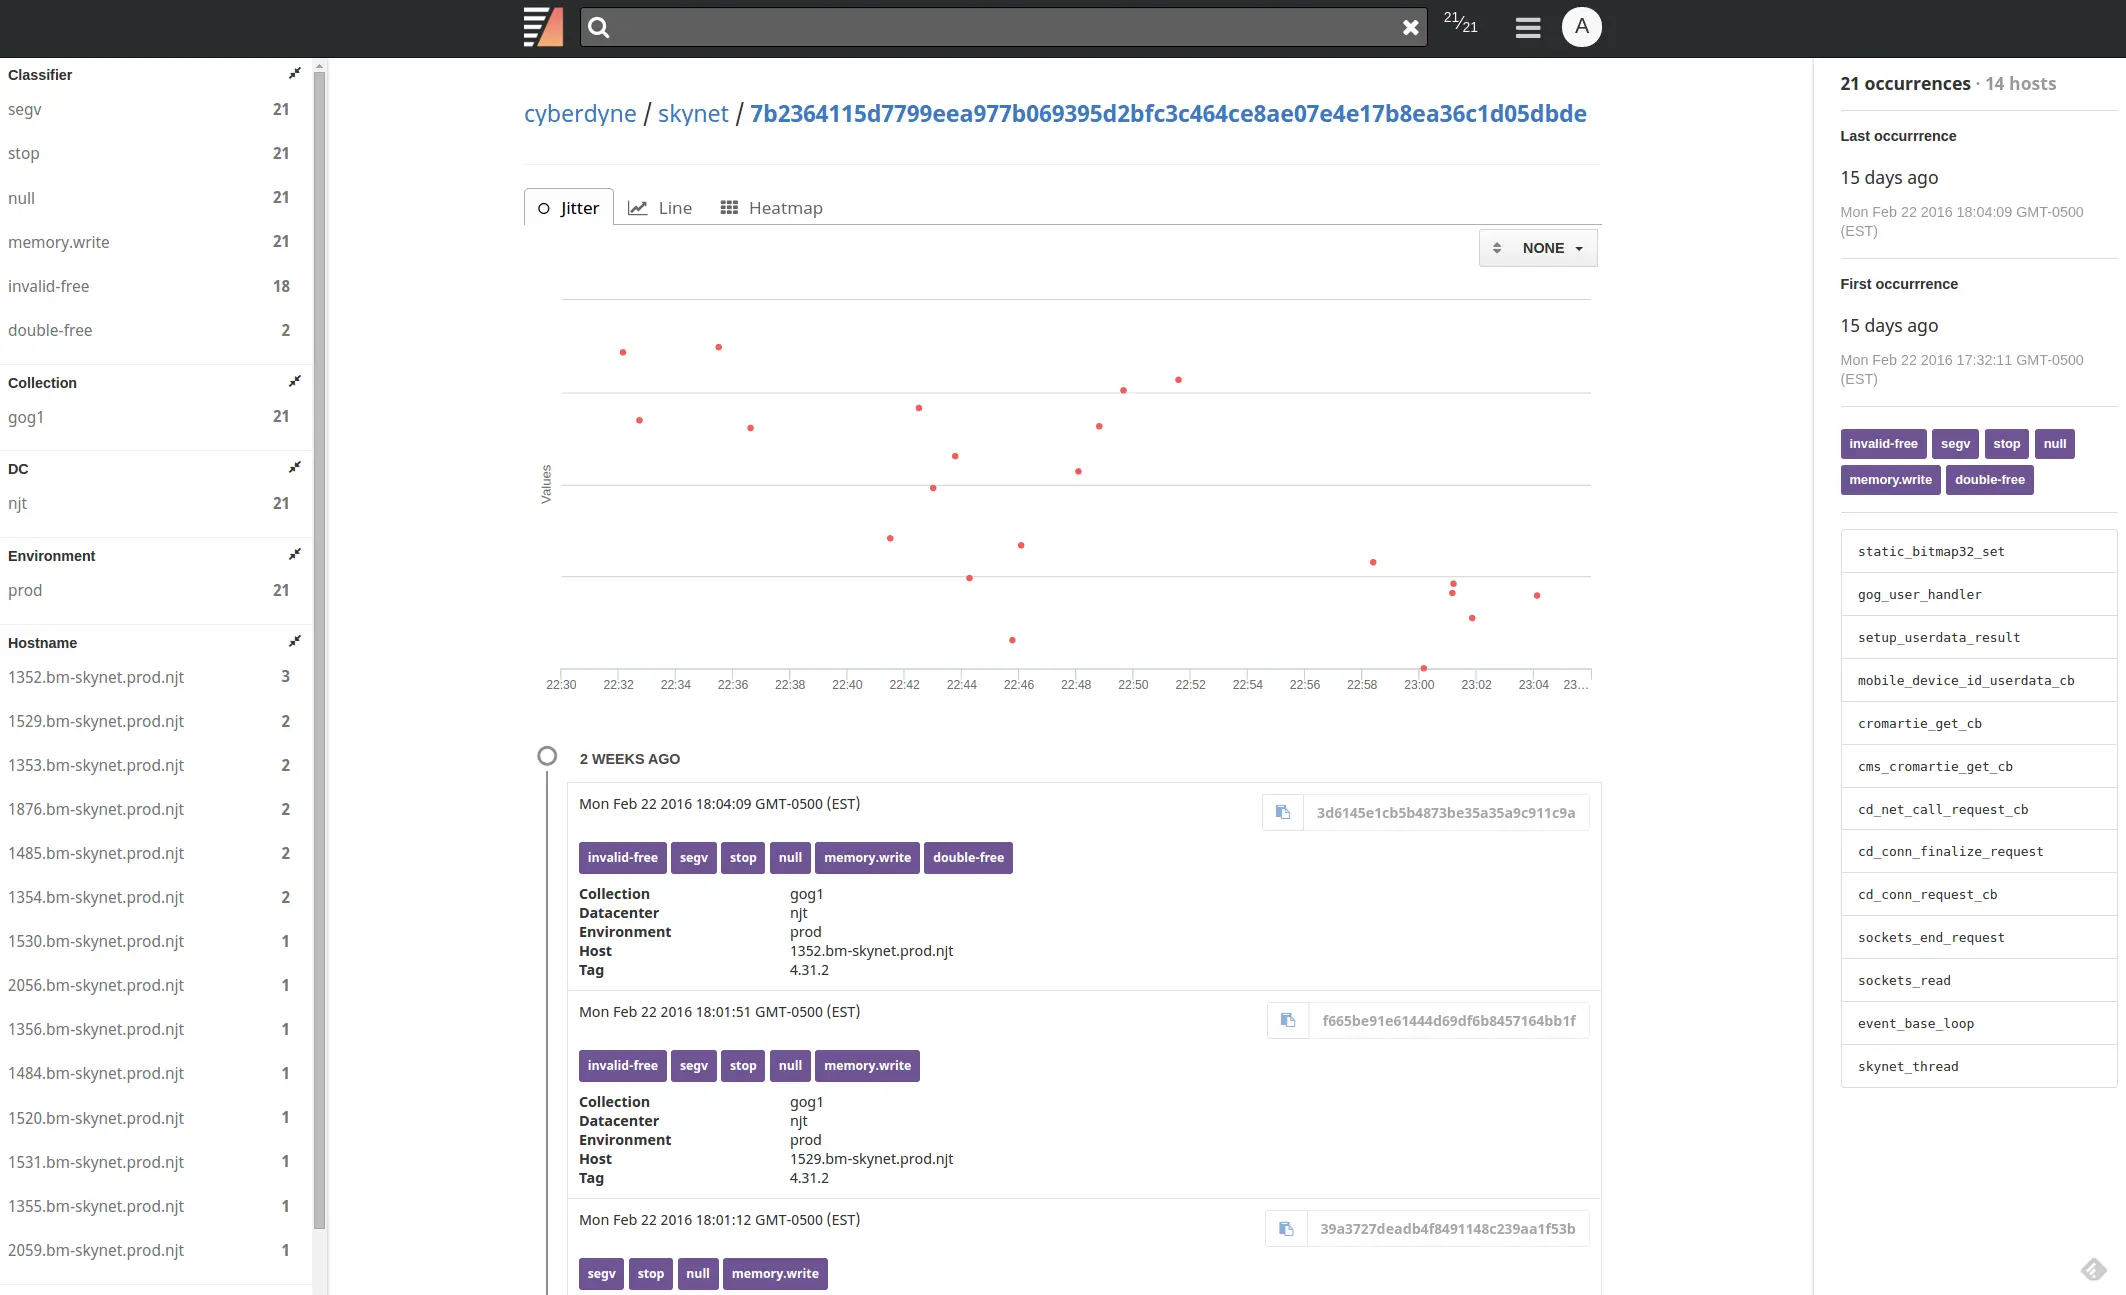Image resolution: width=2126 pixels, height=1295 pixels.
Task: Click the magnifier icon in search bar
Action: [x=597, y=27]
